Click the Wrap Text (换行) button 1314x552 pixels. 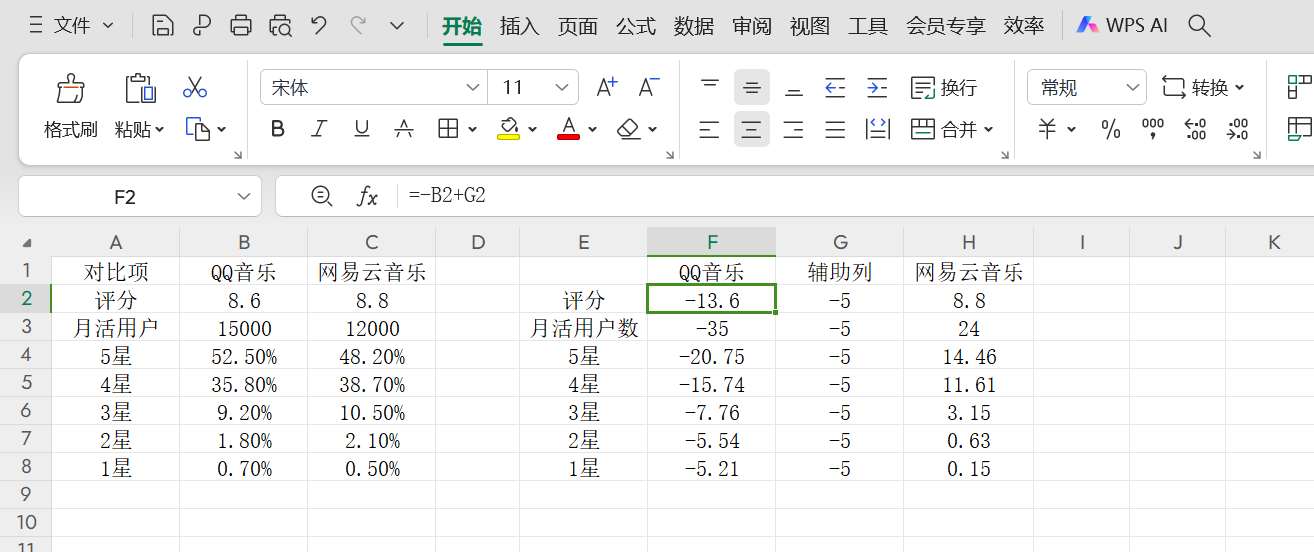(944, 87)
